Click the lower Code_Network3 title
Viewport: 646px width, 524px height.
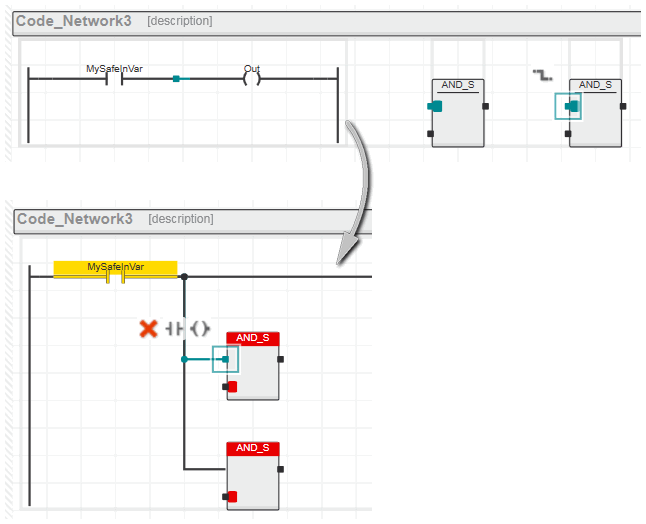tap(75, 219)
